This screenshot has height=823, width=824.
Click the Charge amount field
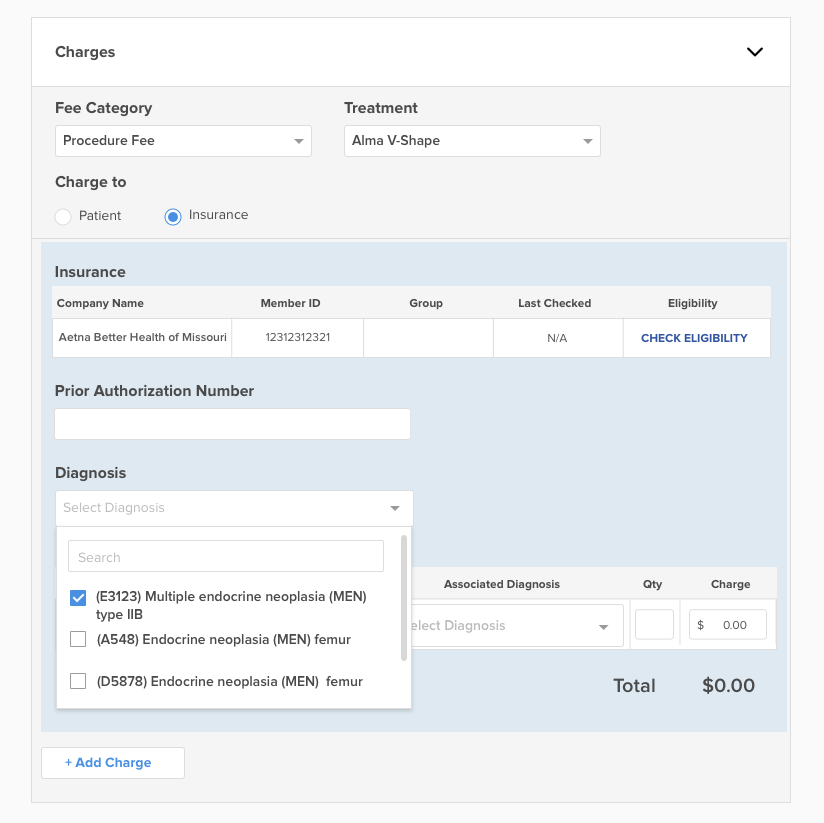tap(728, 624)
